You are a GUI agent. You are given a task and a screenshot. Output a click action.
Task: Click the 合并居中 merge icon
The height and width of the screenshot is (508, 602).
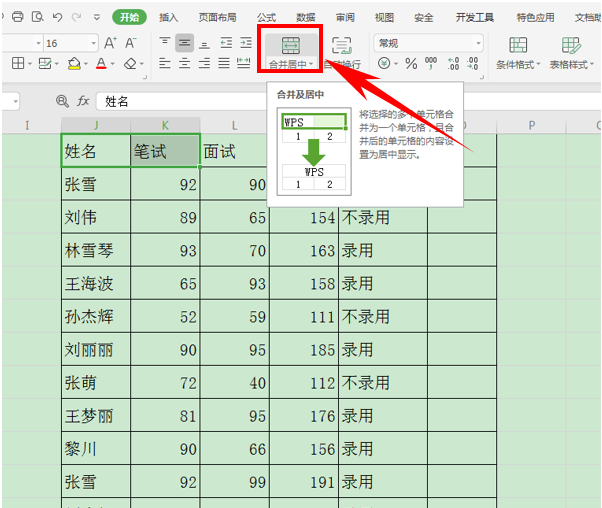tap(291, 45)
